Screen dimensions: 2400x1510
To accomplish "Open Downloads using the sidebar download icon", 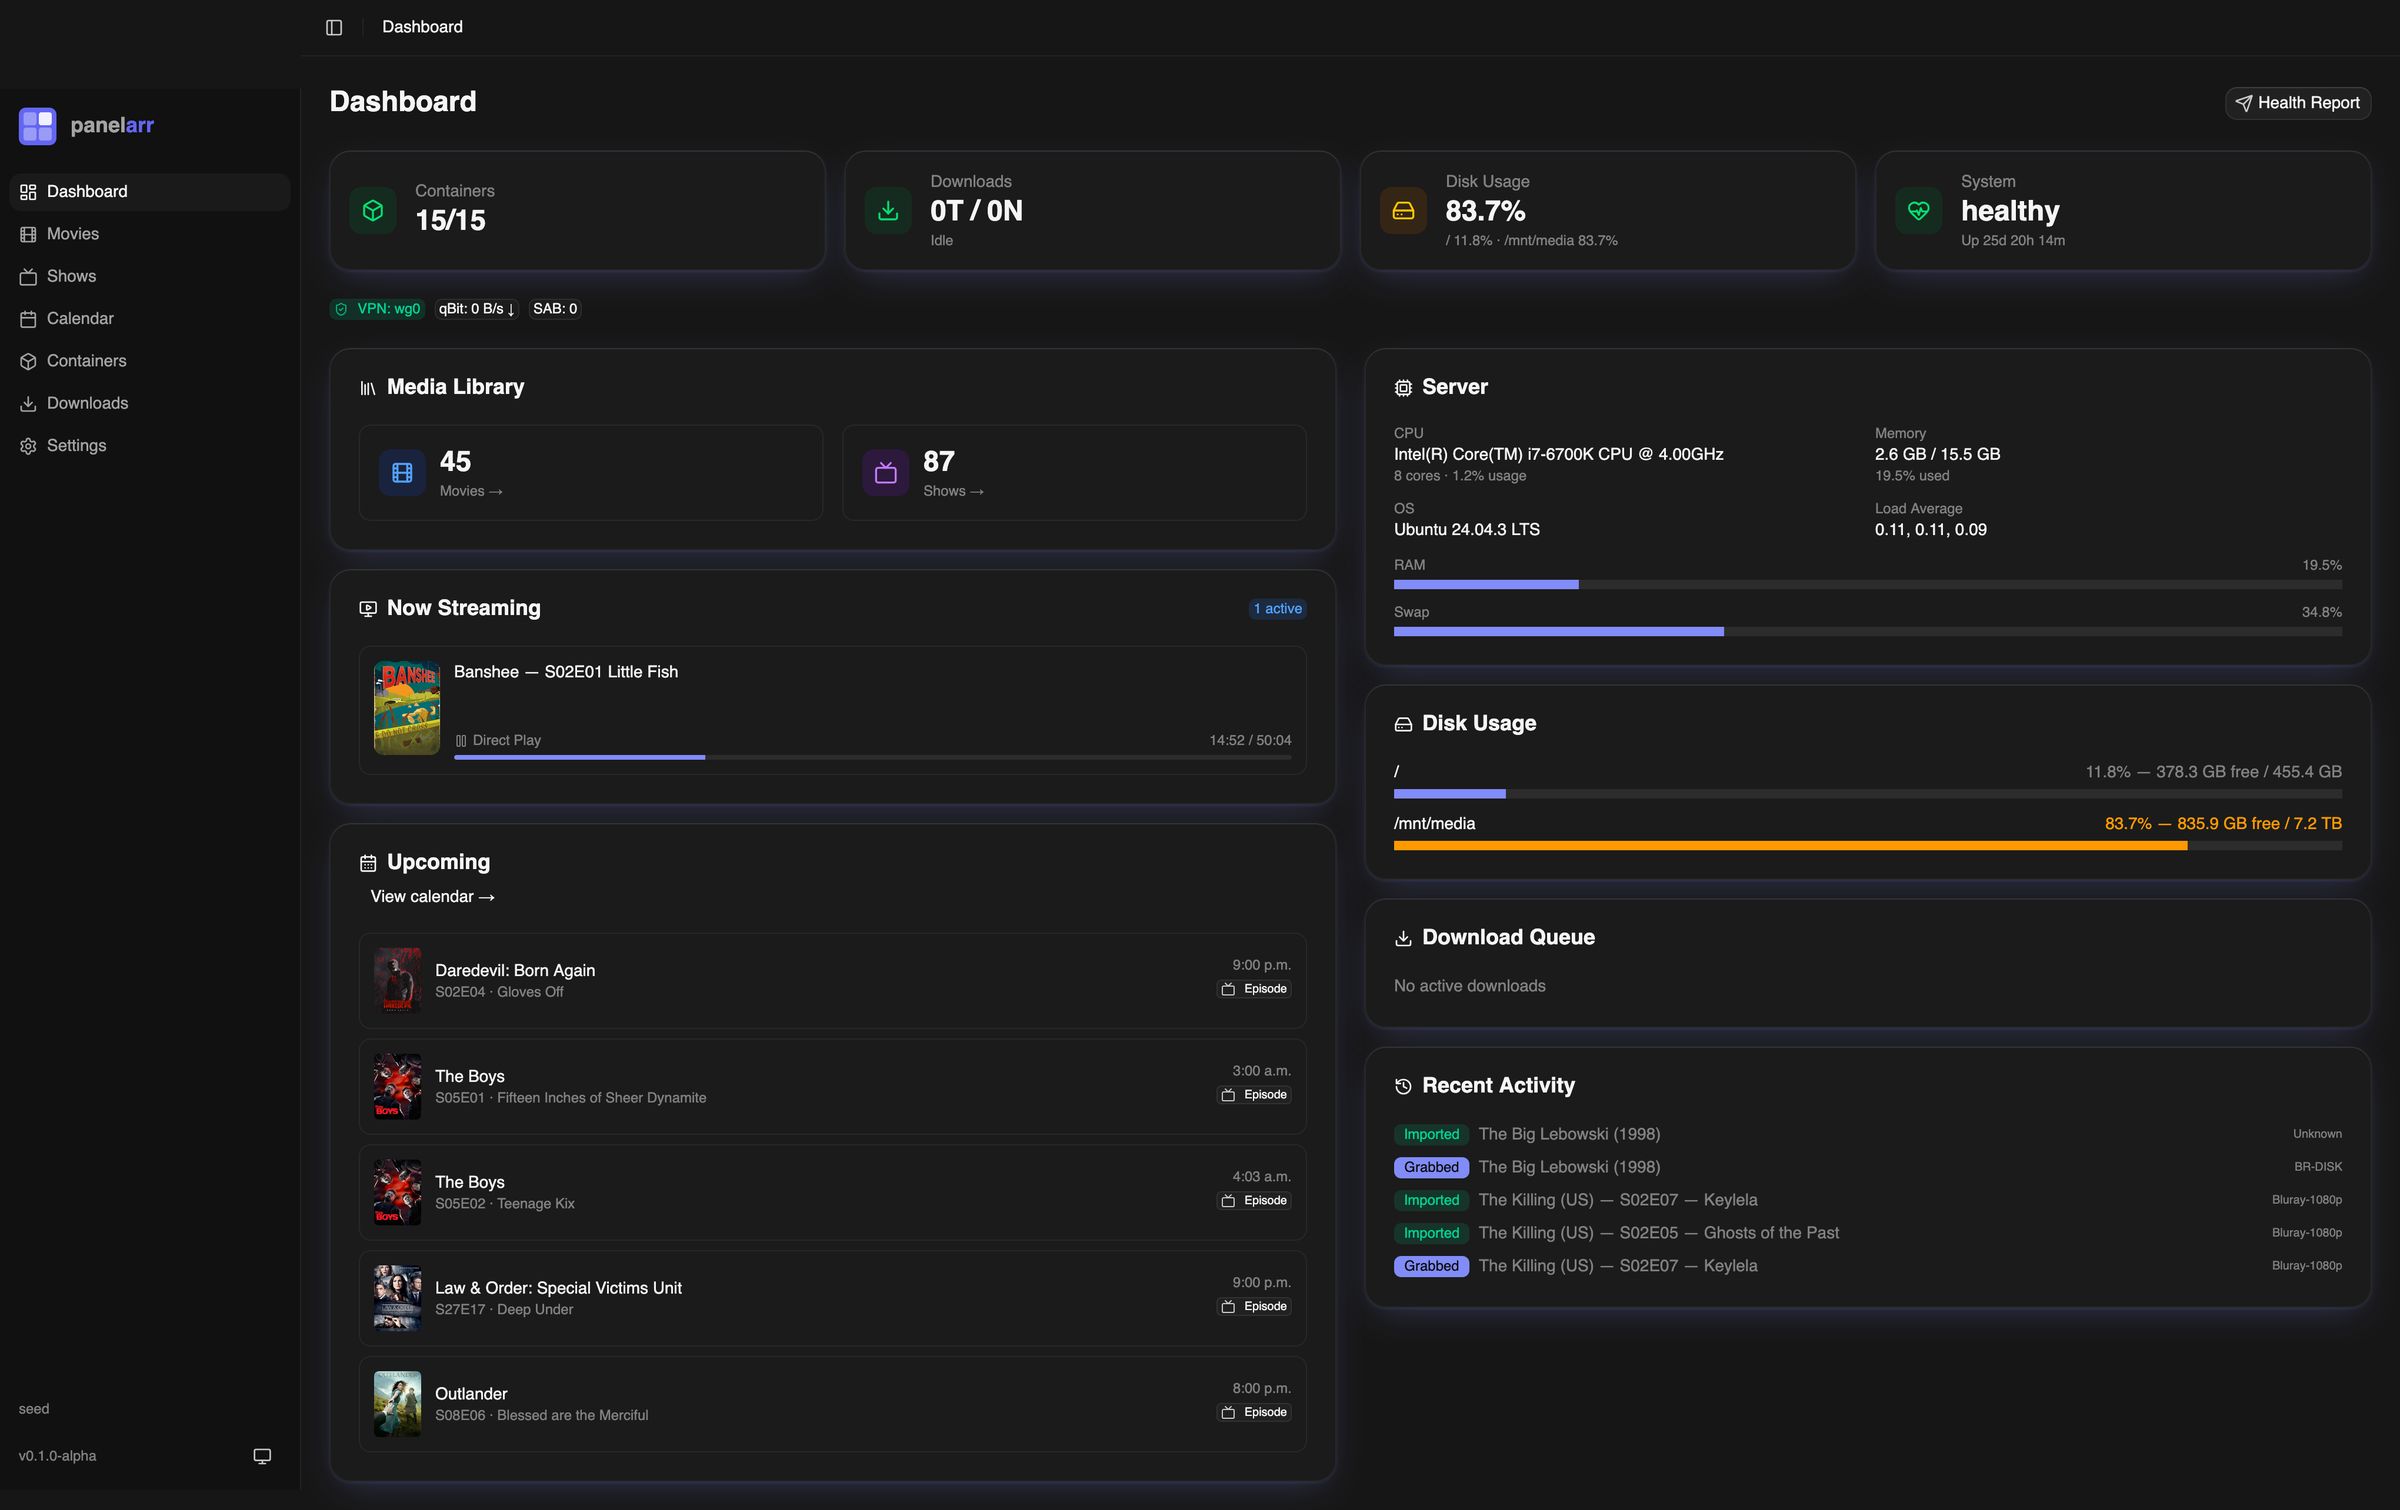I will (29, 403).
